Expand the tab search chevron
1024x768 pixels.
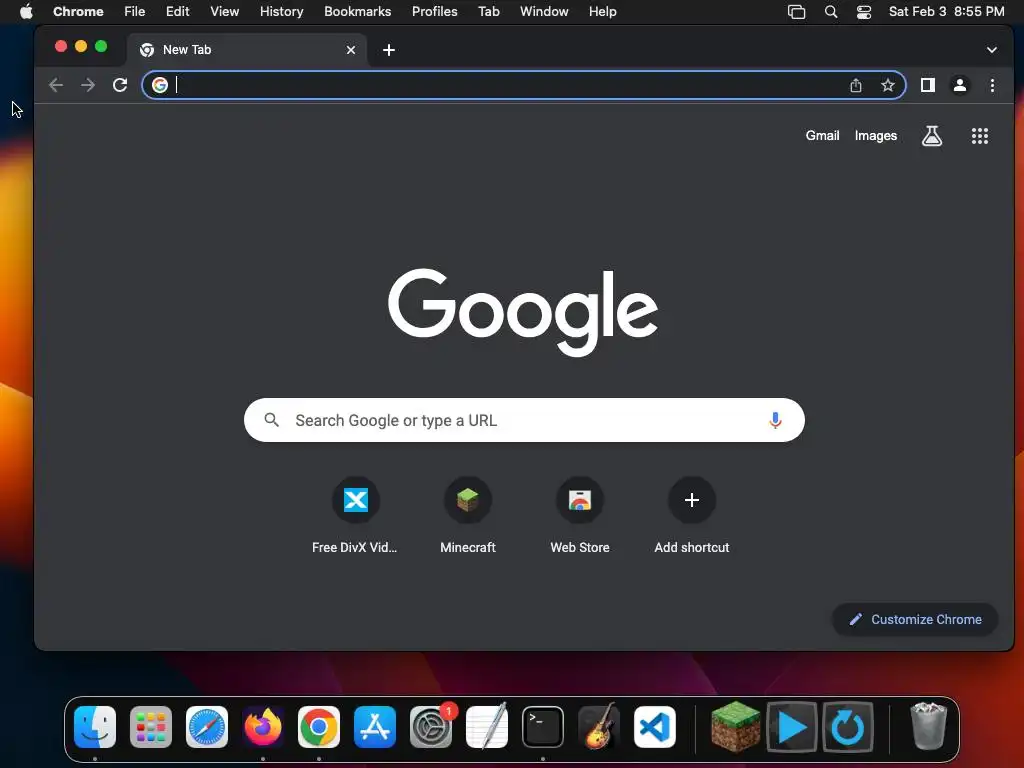coord(991,50)
